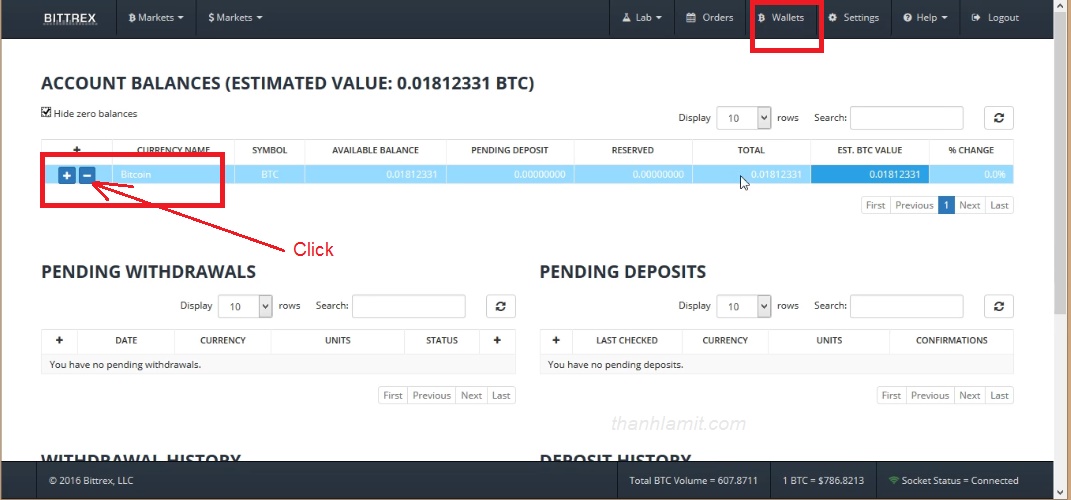This screenshot has width=1071, height=500.
Task: Sort Pending Withdrawals by Status column
Action: (442, 340)
